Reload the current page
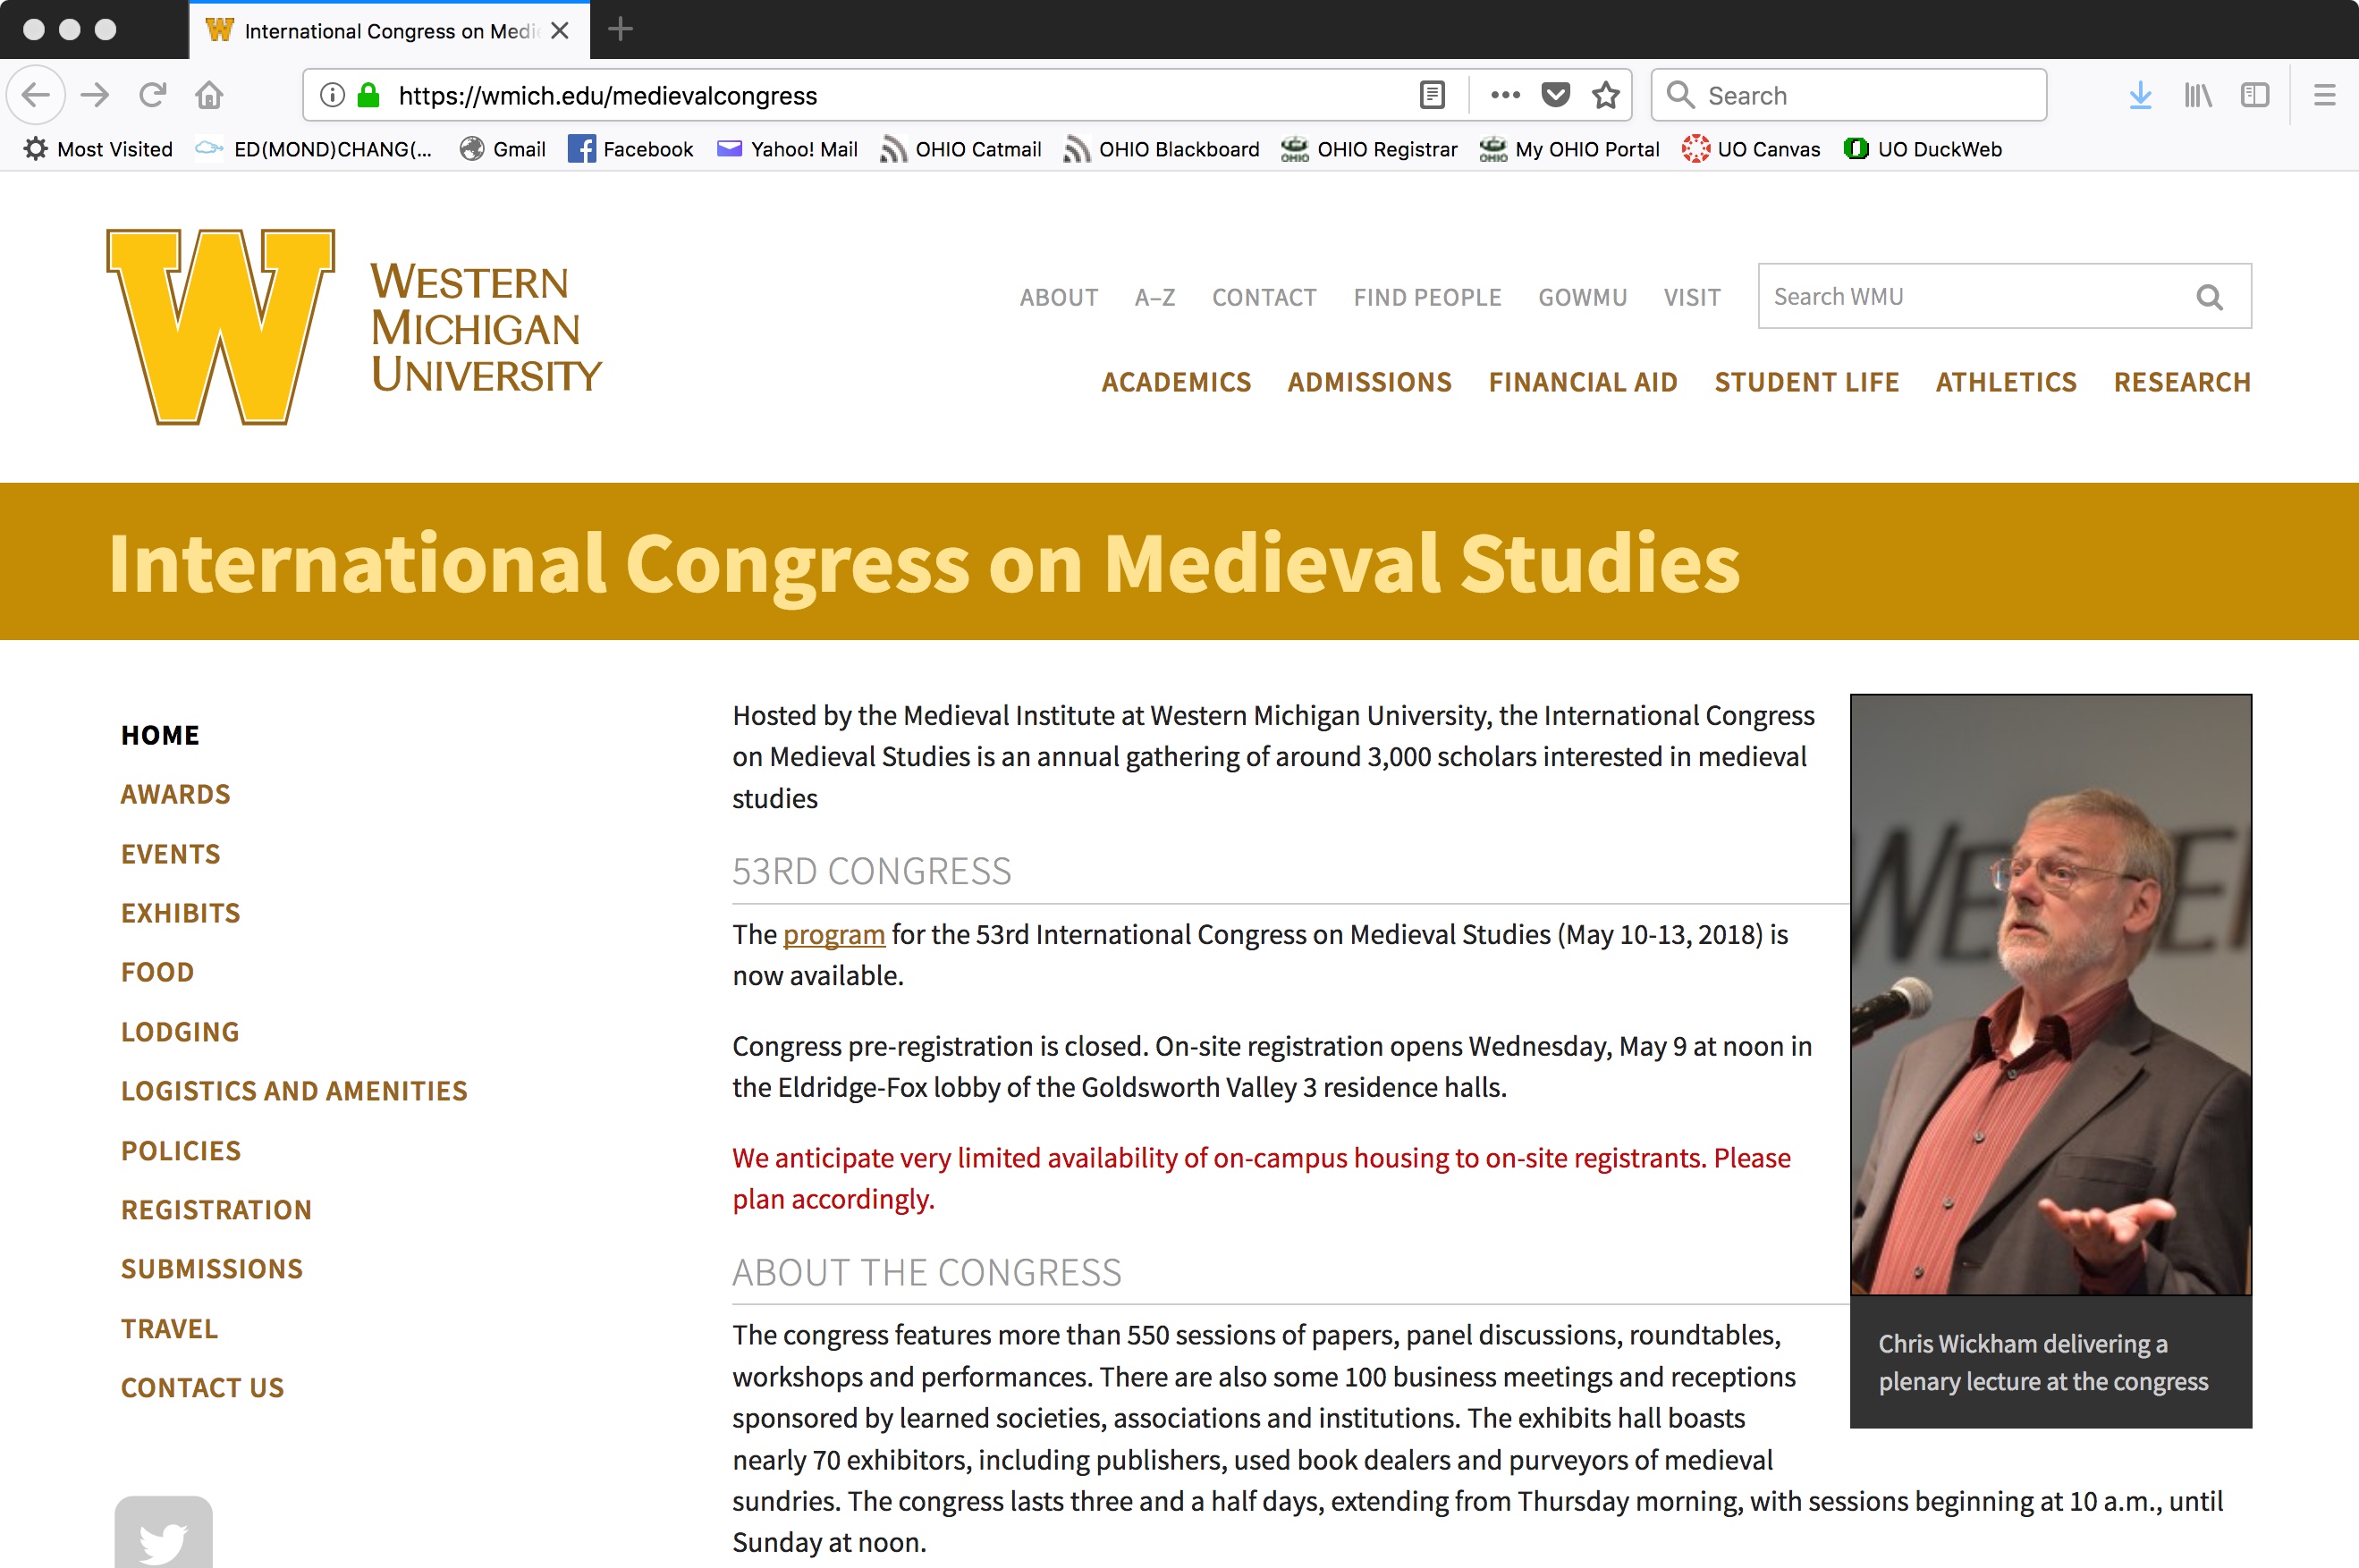Image resolution: width=2359 pixels, height=1568 pixels. click(x=152, y=95)
